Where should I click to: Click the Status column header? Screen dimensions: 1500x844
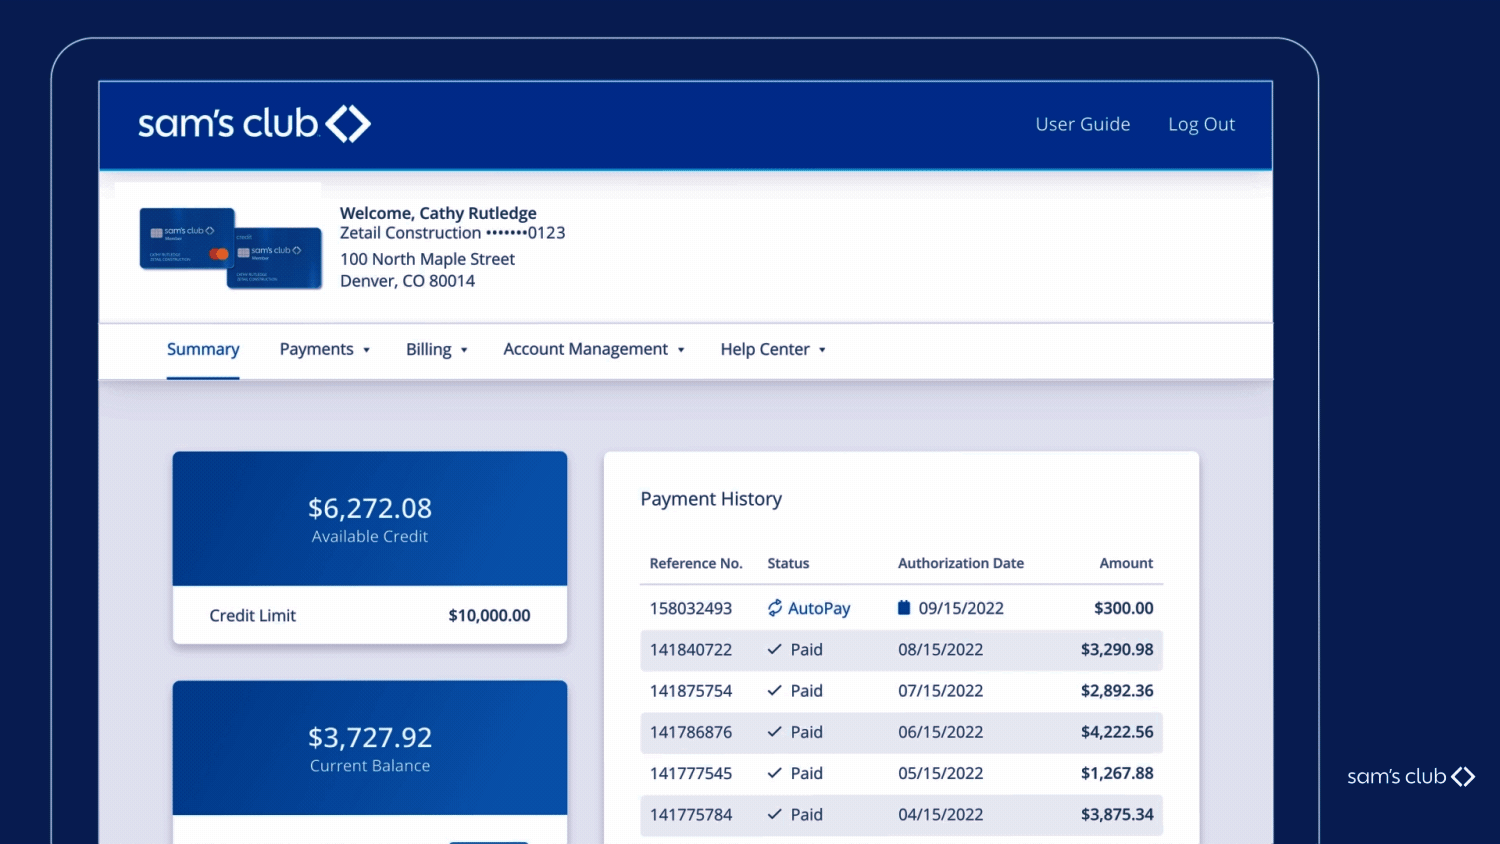[788, 564]
